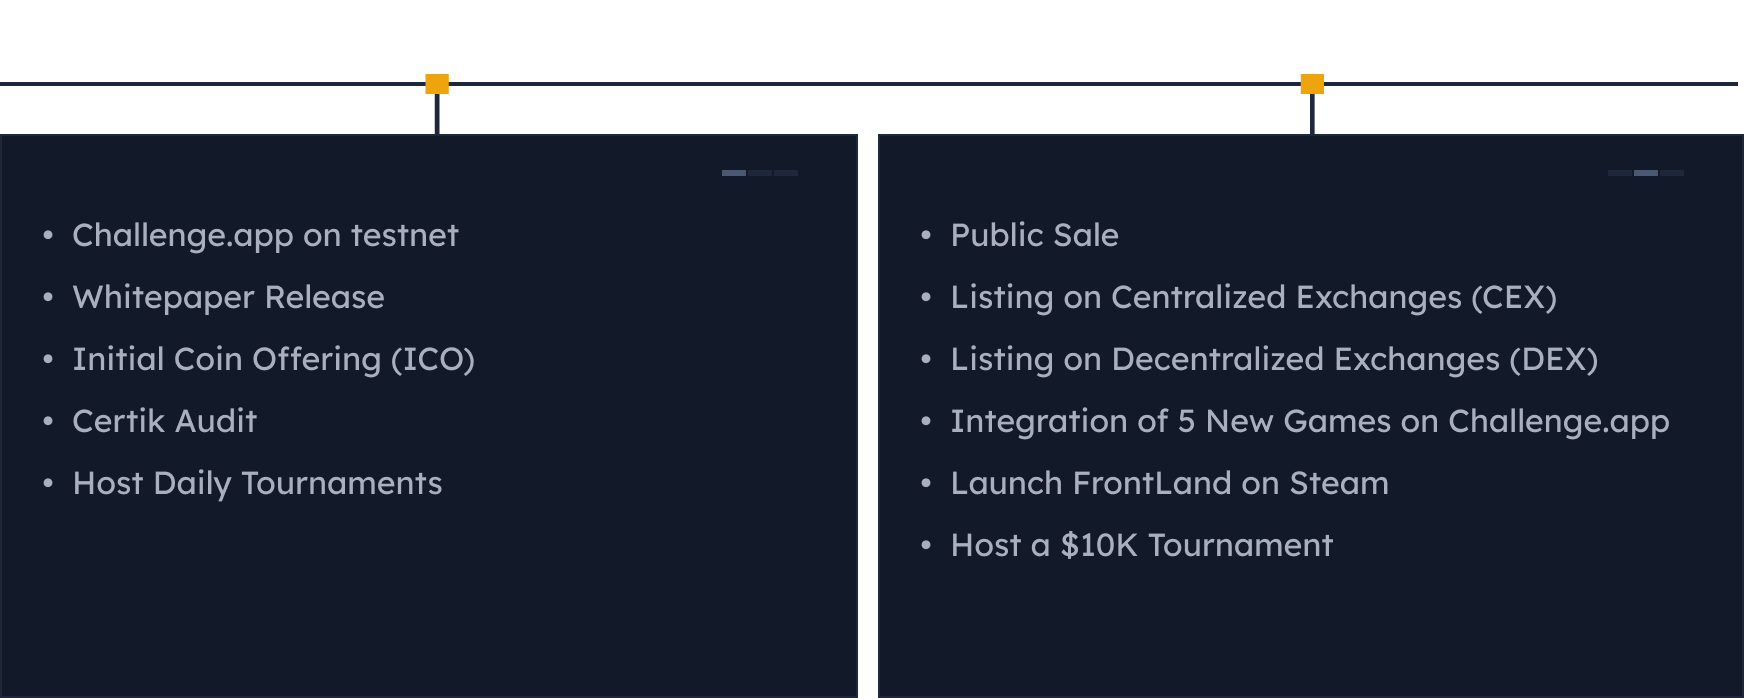
Task: Click the third segment in Q1 card indicator
Action: click(786, 173)
